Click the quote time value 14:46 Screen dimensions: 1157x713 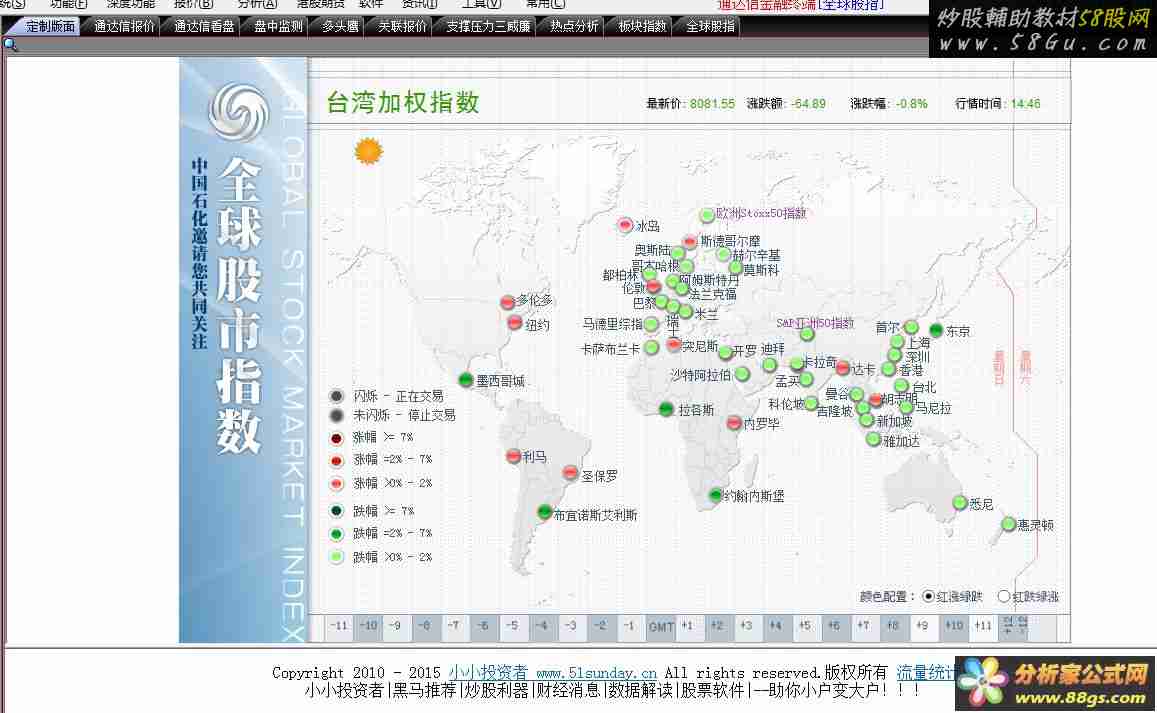point(1025,104)
